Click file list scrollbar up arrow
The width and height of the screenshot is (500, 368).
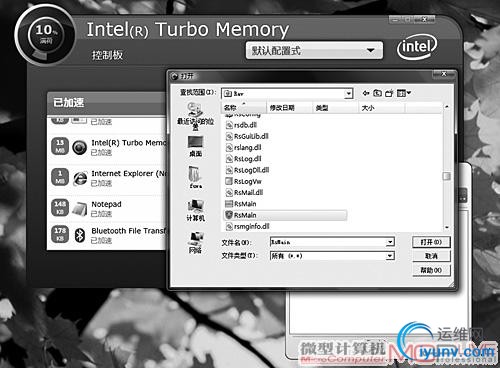447,107
